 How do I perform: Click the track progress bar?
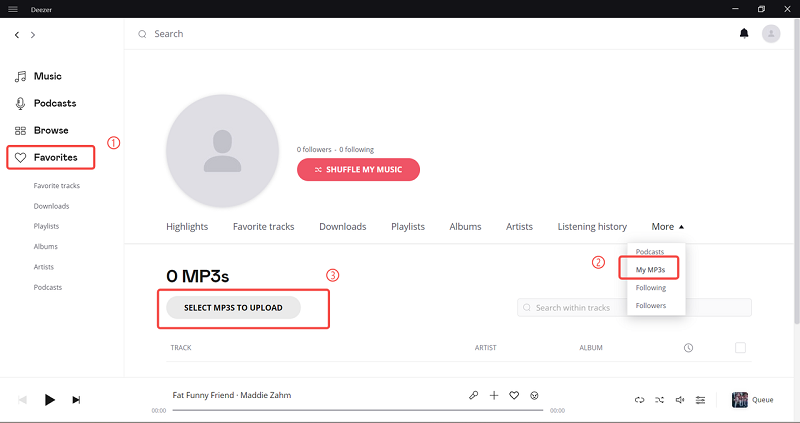click(355, 410)
